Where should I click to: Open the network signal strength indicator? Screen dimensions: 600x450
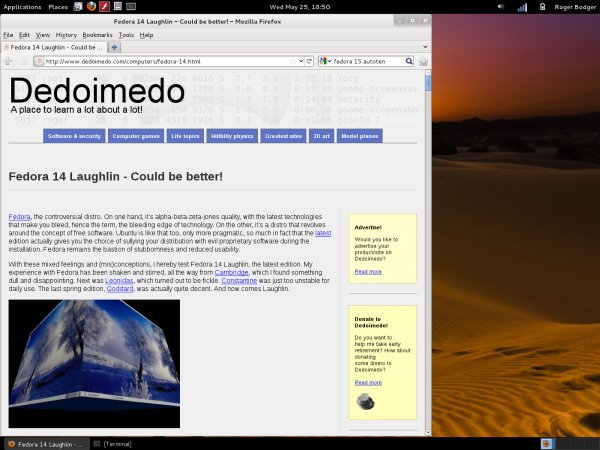(x=522, y=7)
